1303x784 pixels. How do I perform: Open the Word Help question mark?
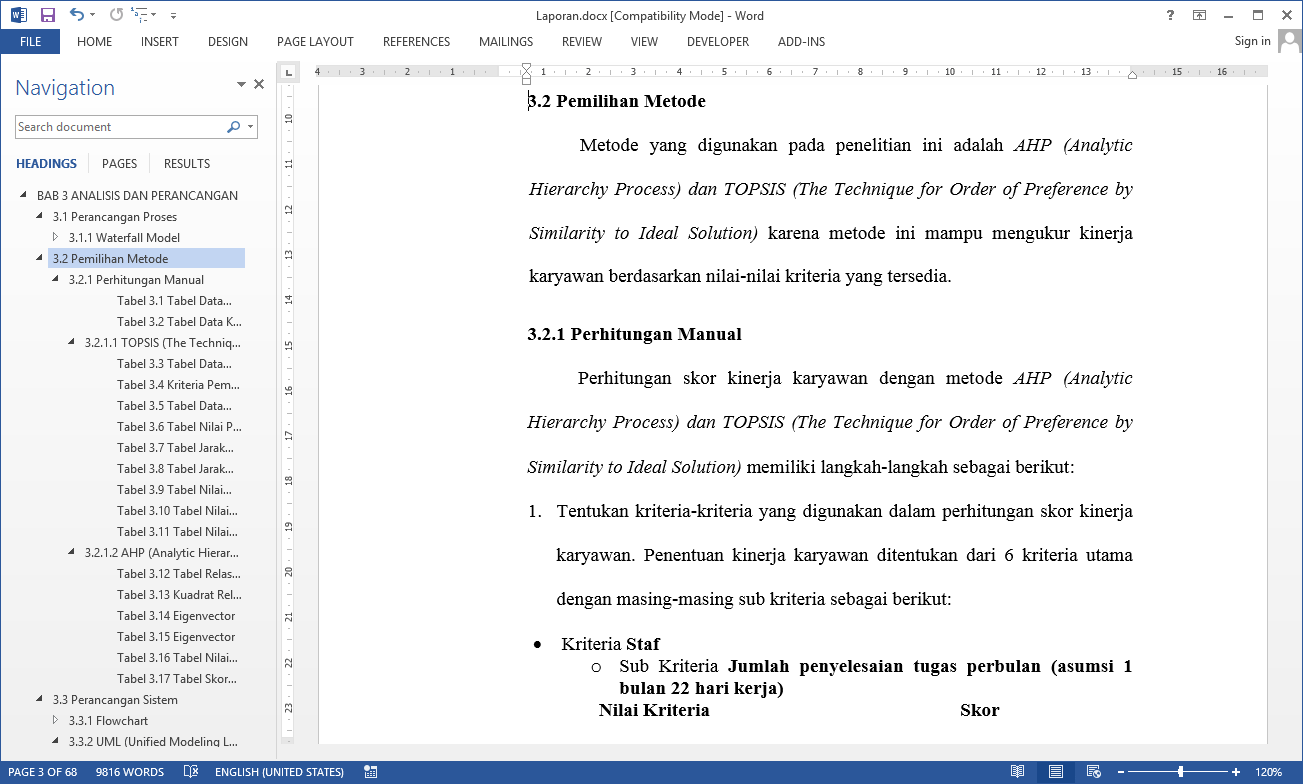pos(1170,14)
